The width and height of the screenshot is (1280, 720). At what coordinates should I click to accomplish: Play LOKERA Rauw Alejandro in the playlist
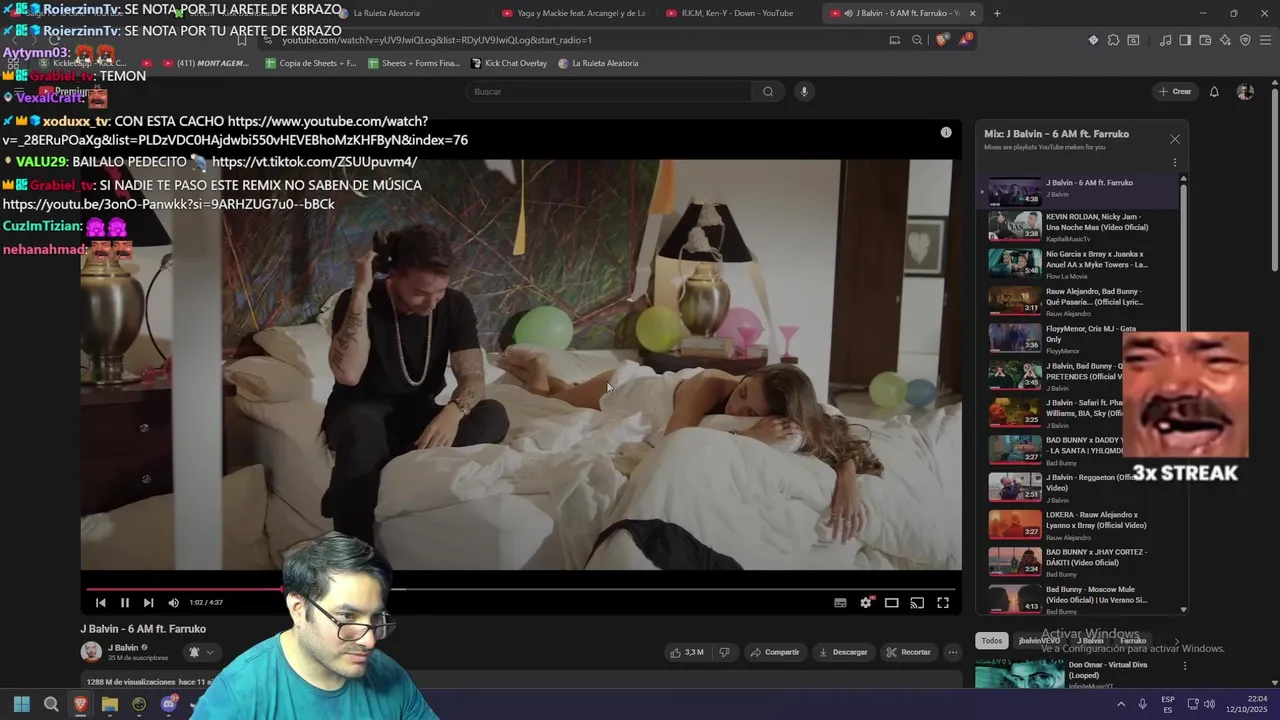[x=1078, y=525]
